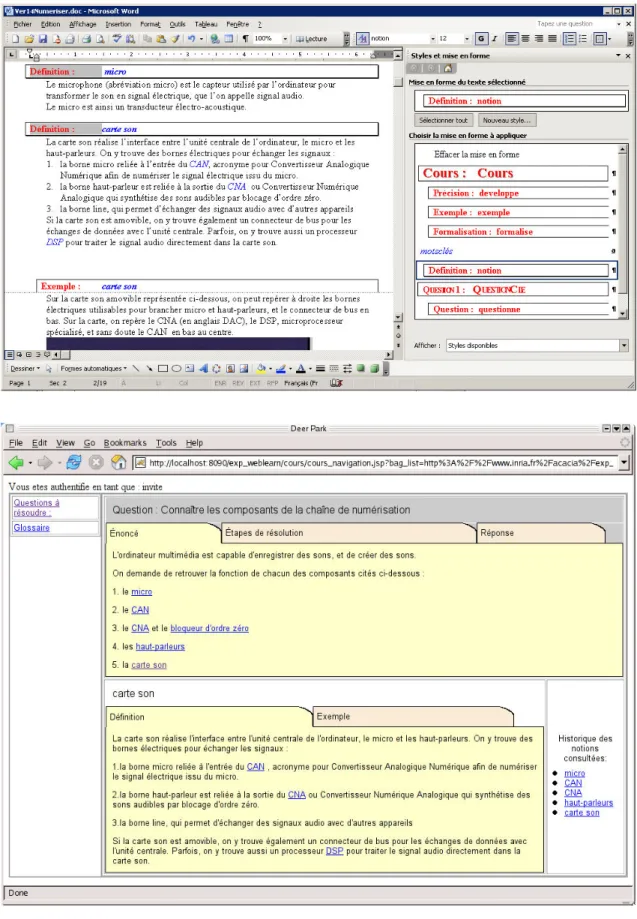Click the font color A icon in drawing toolbar
The width and height of the screenshot is (637, 919).
coord(301,369)
